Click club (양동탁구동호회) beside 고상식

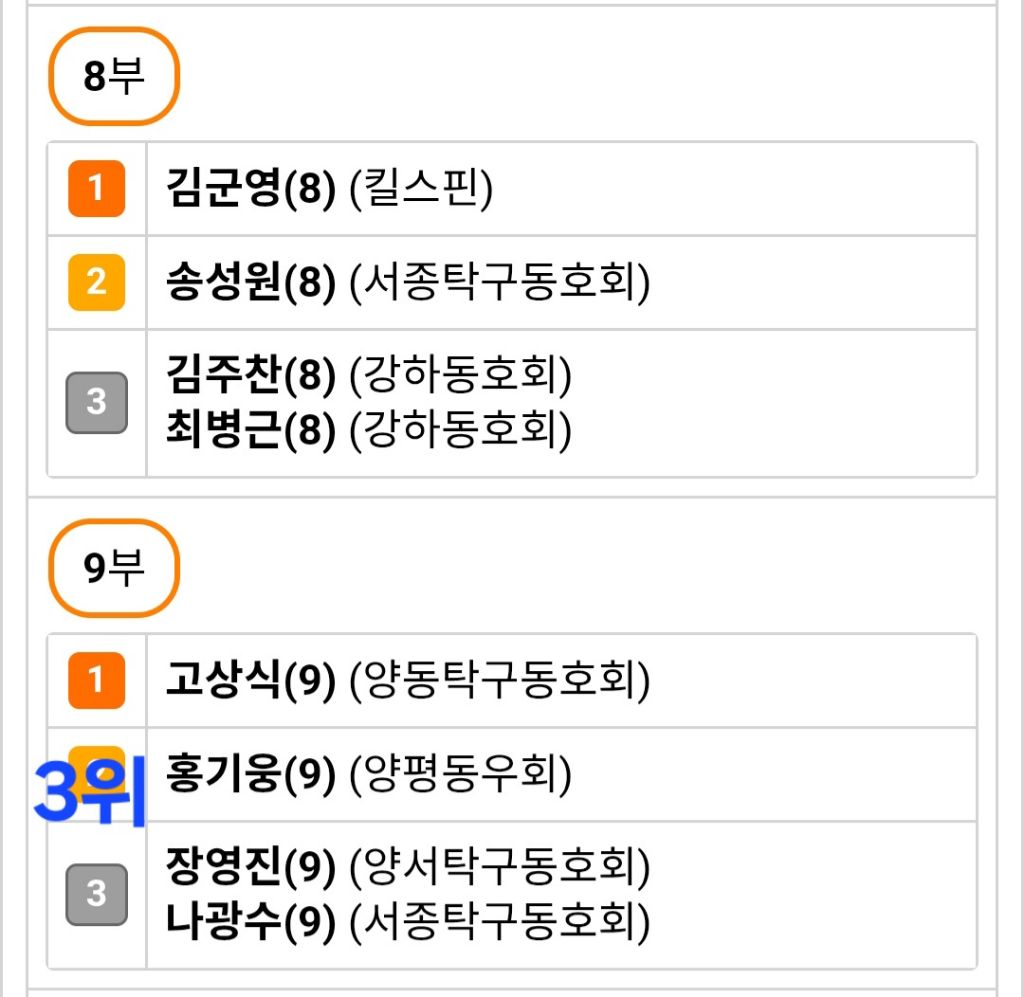tap(500, 681)
